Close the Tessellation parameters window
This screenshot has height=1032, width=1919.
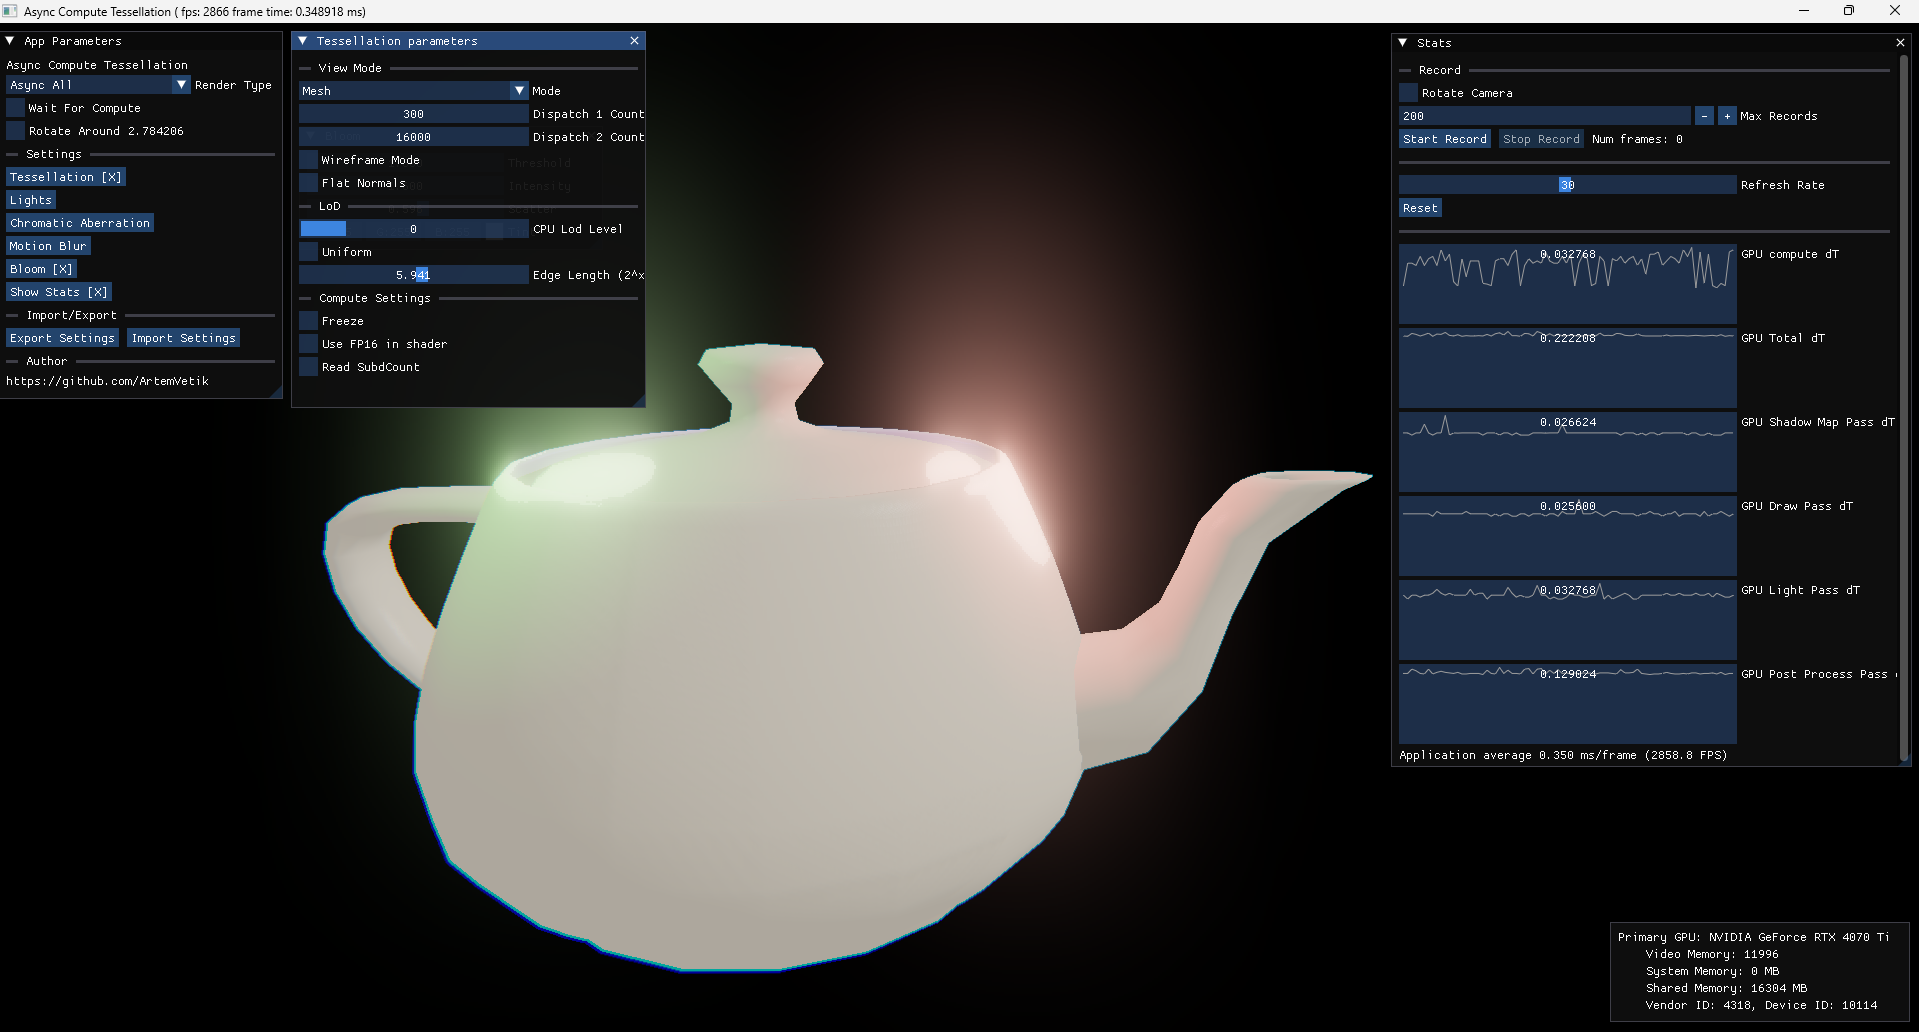click(x=634, y=41)
